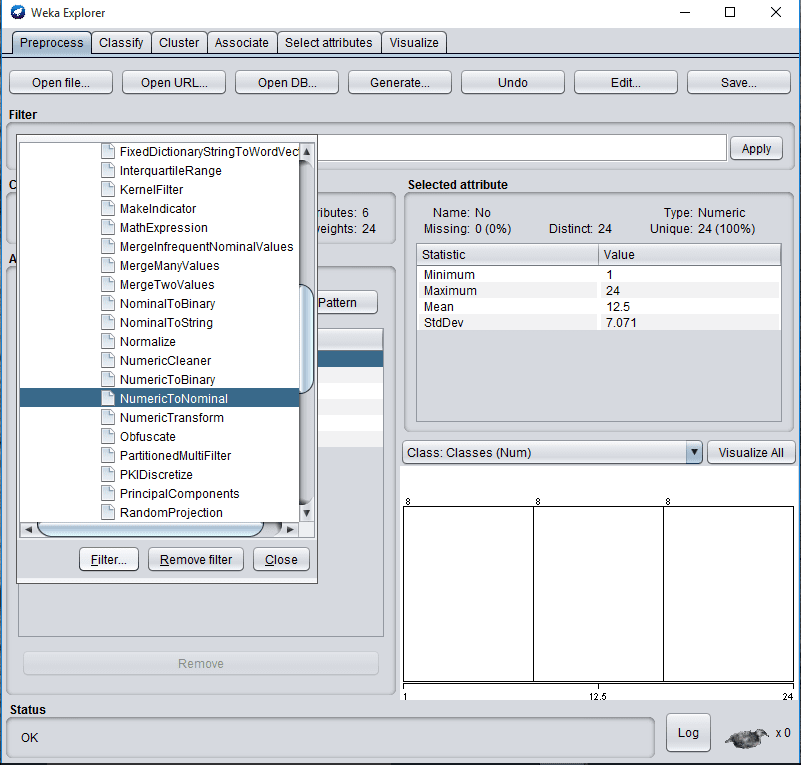Close the filter chooser popup
This screenshot has height=765, width=801.
(x=281, y=560)
